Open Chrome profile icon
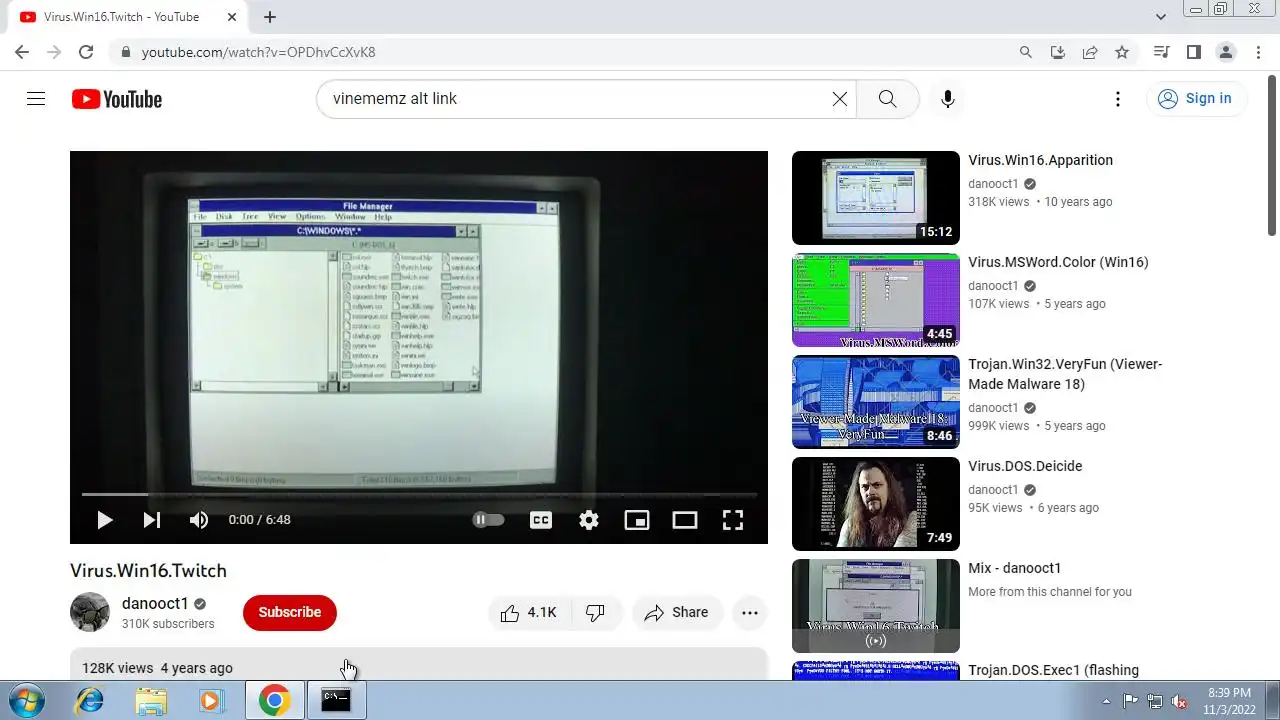The image size is (1280, 720). tap(1225, 52)
